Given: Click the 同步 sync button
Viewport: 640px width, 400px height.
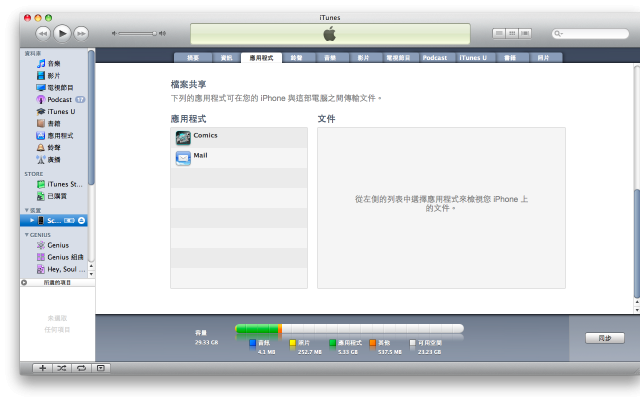Looking at the screenshot, I should tap(605, 338).
